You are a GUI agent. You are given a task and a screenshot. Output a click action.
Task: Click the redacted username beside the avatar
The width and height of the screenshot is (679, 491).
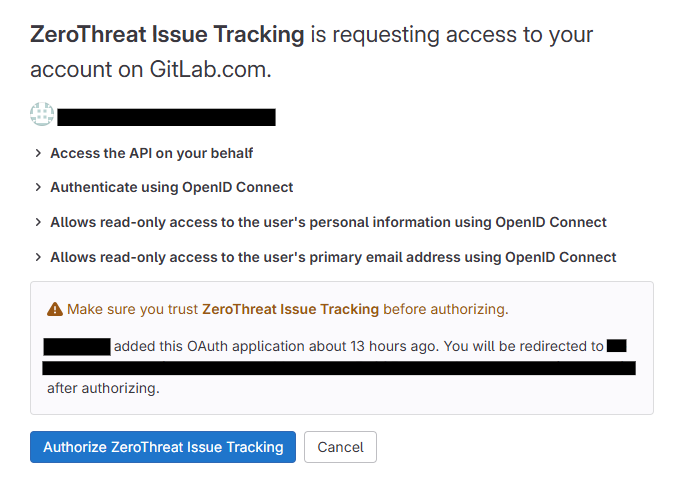(x=166, y=117)
